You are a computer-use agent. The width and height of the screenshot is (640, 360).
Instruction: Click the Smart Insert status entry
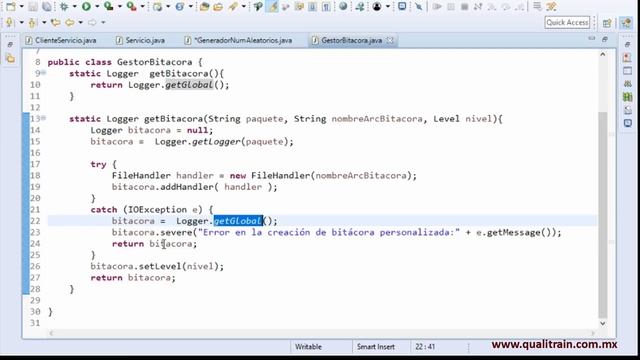376,347
